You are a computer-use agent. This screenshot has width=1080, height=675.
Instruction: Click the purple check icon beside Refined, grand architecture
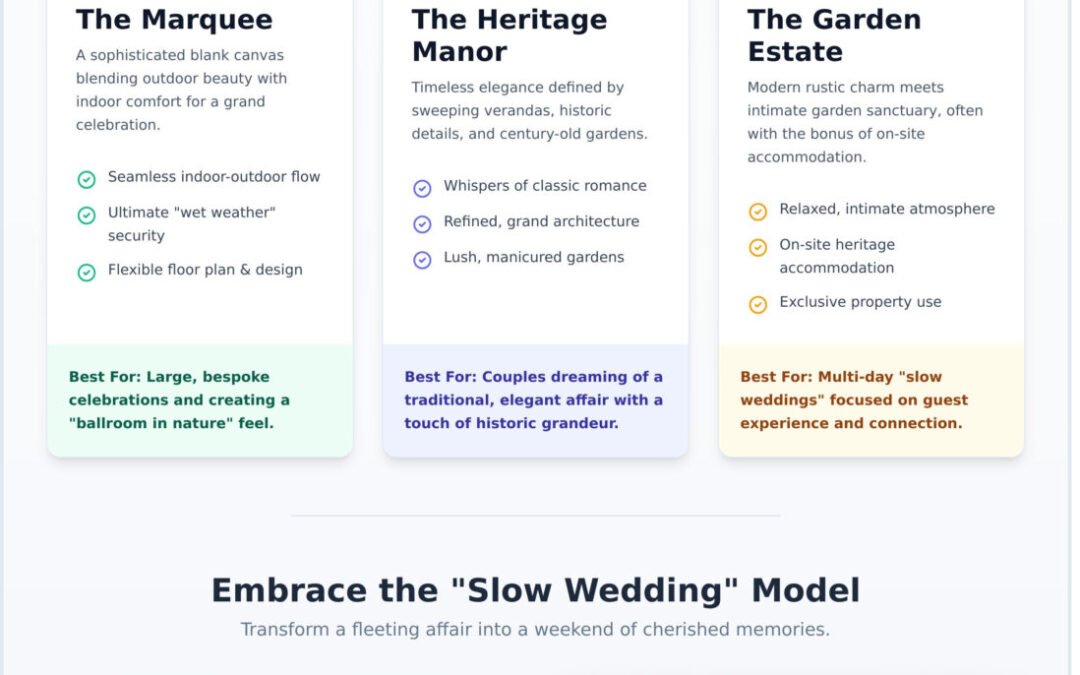tap(422, 224)
